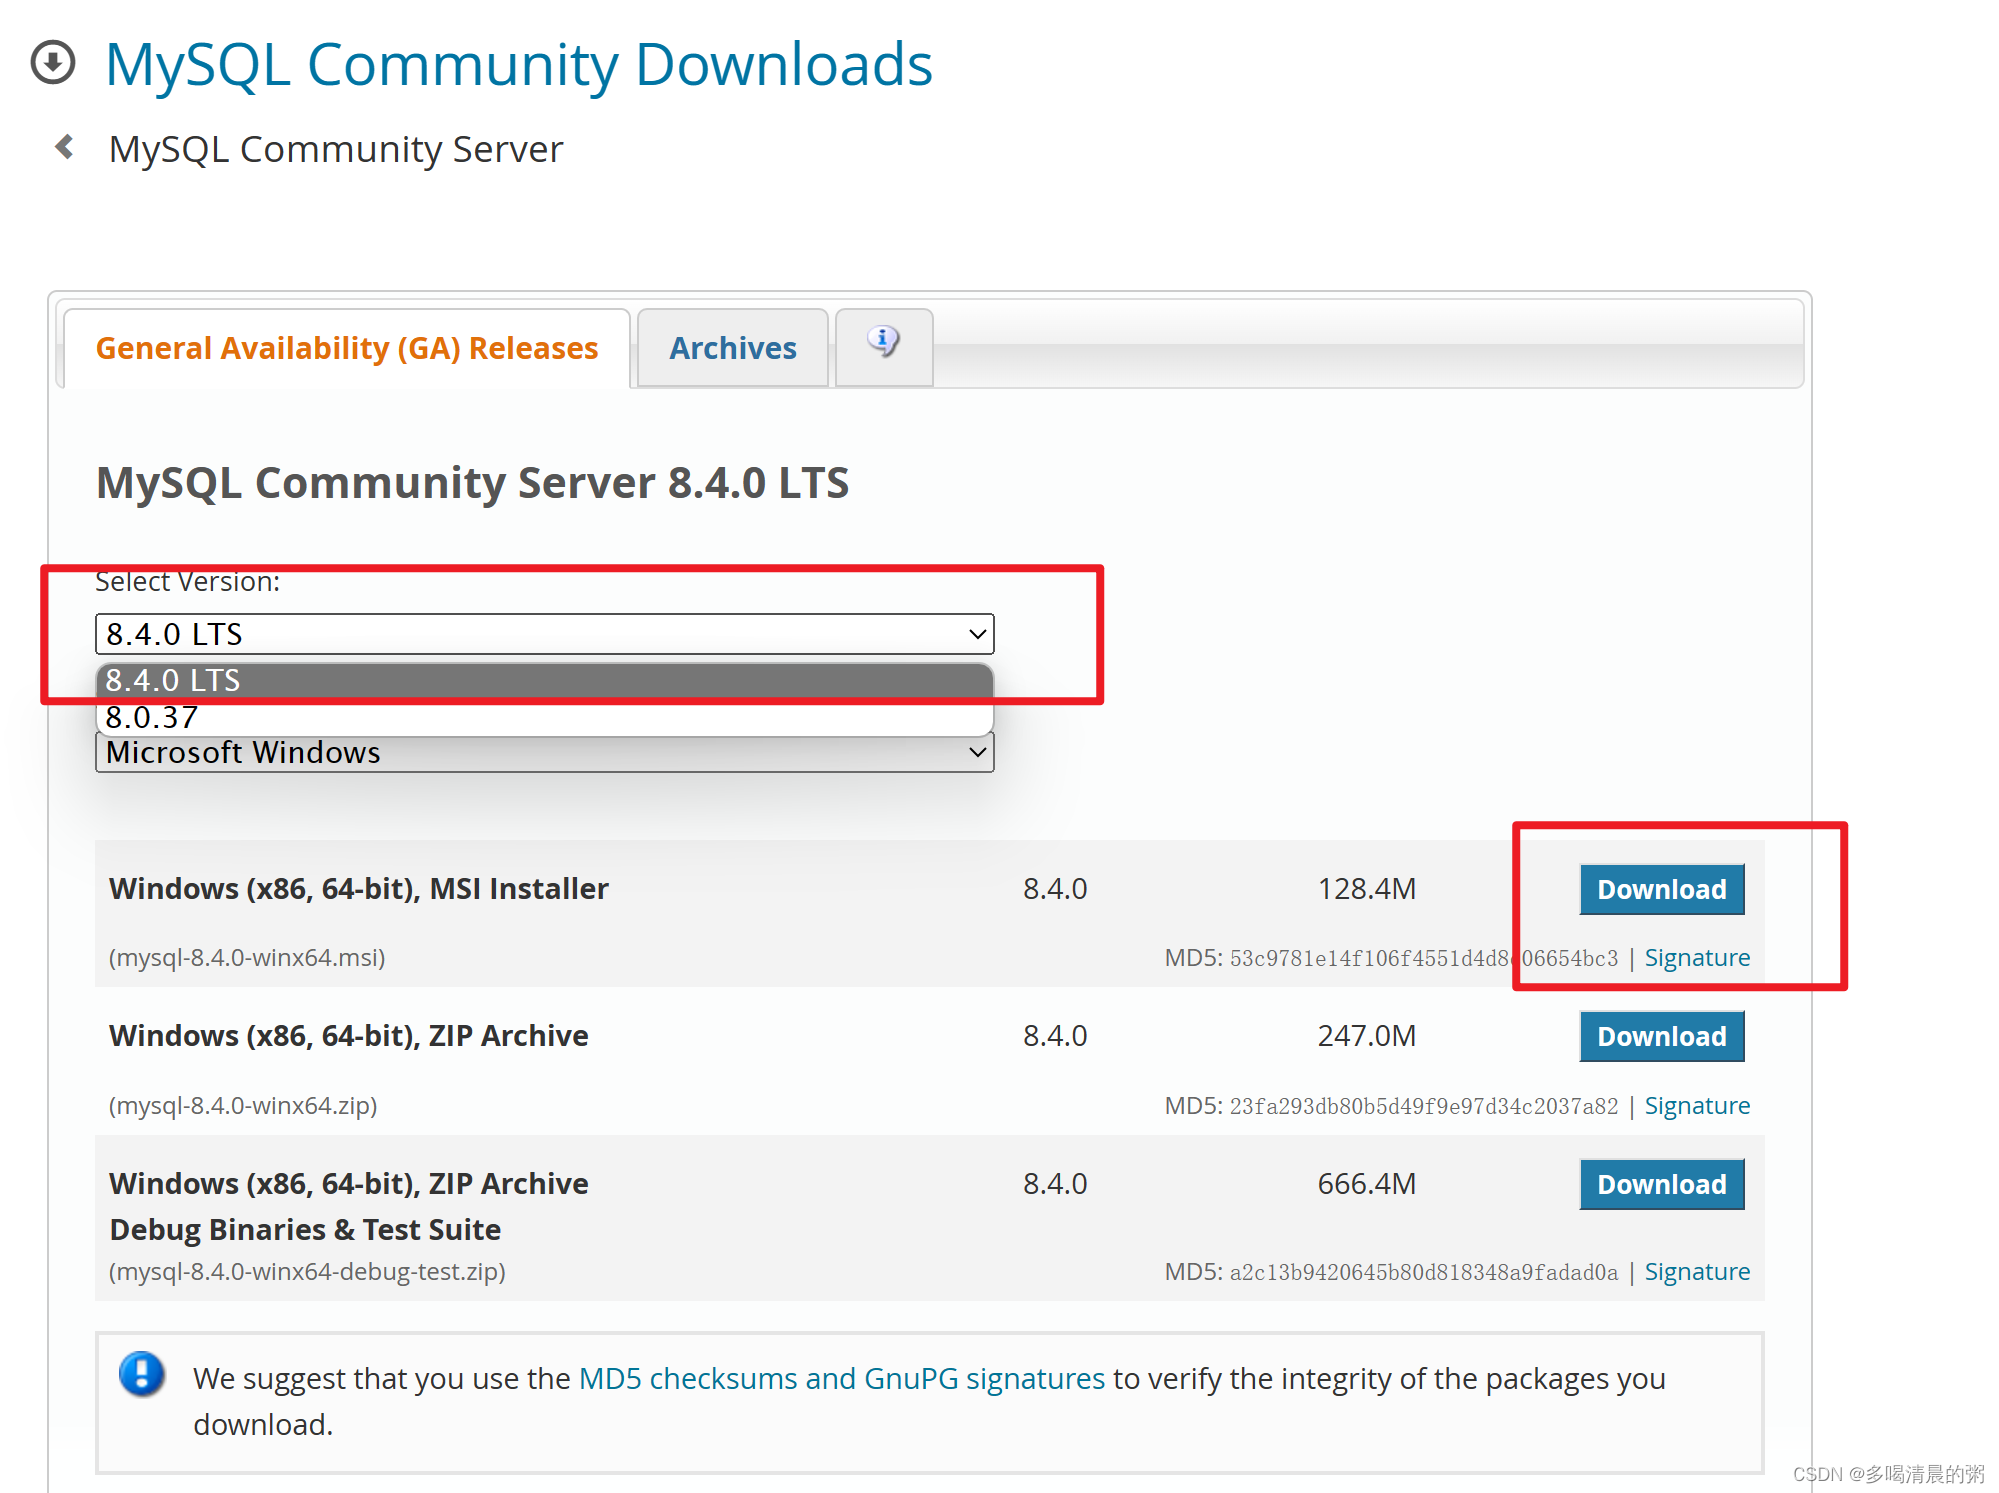Click the download circle icon beside page title
Screen dimensions: 1999x1493
(x=53, y=63)
